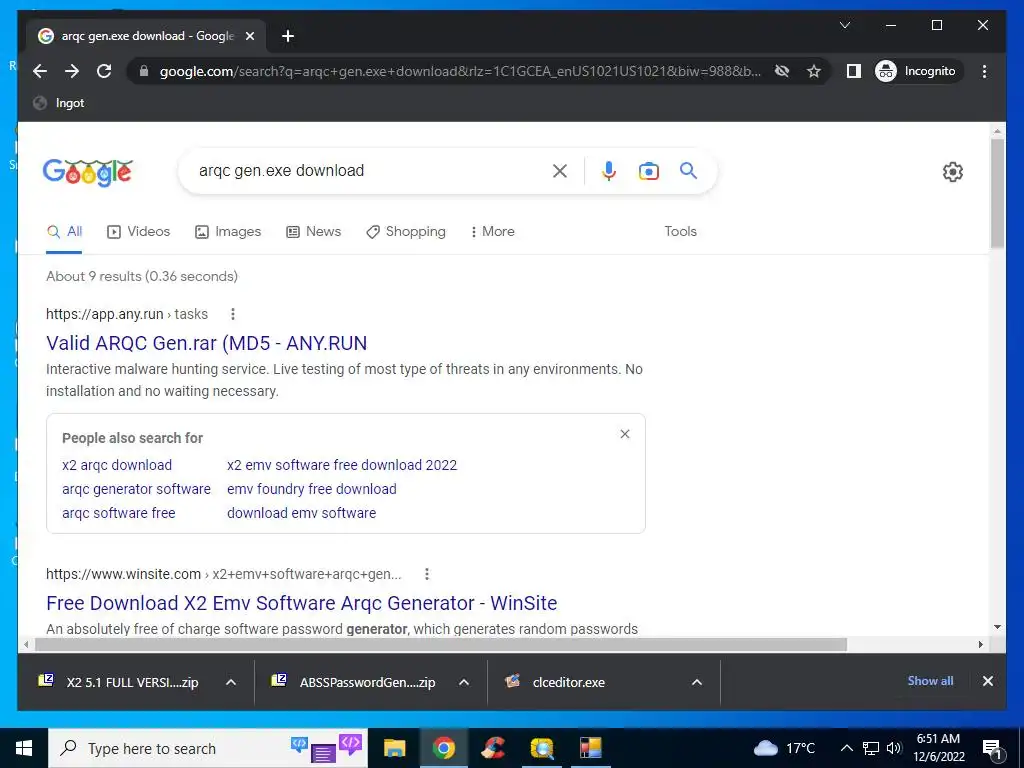This screenshot has width=1024, height=768.
Task: Open the search Tools options
Action: pos(680,232)
